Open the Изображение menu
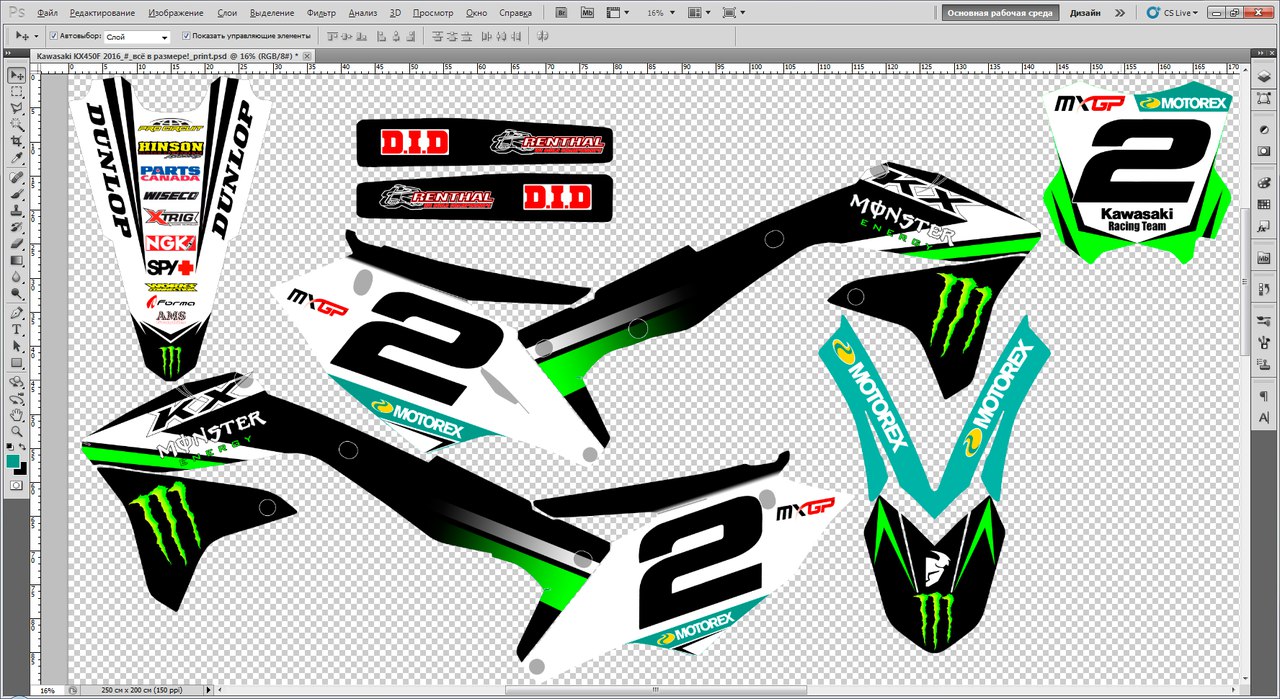Viewport: 1280px width, 699px height. coord(176,13)
